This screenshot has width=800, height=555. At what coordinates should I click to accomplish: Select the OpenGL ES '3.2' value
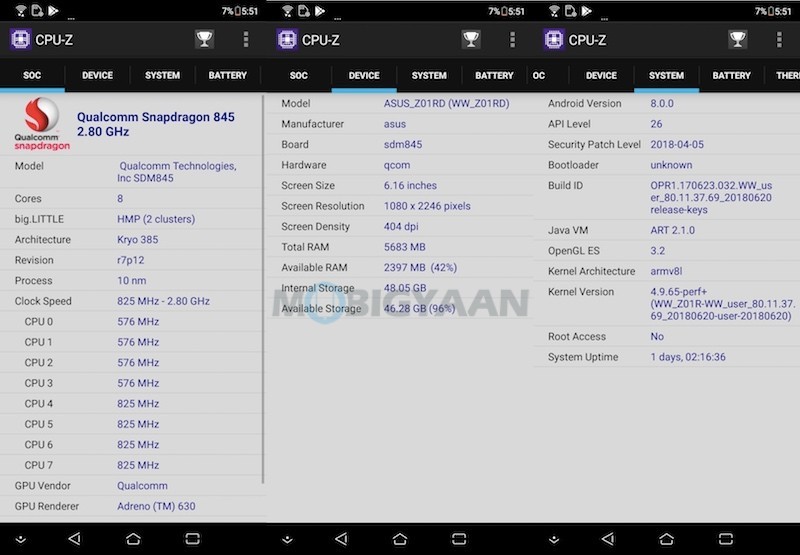[658, 251]
